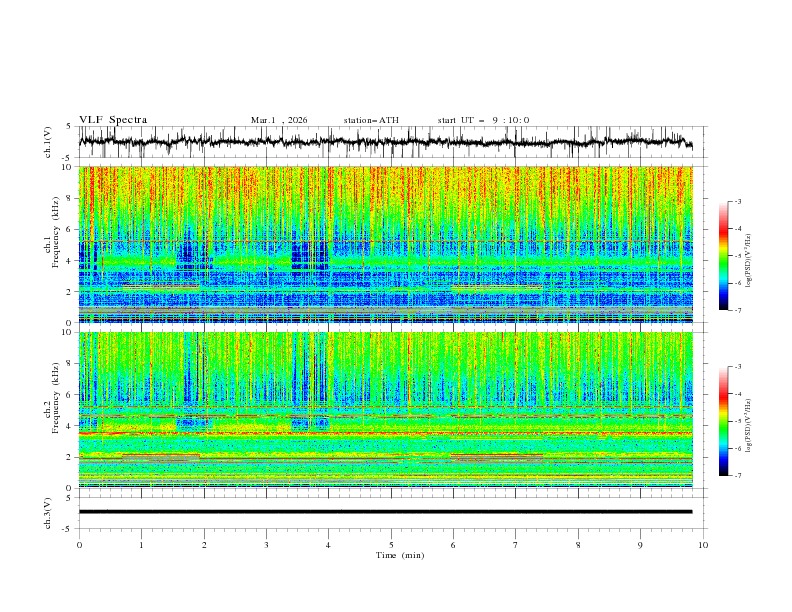Click the ch.2 color bar "log(PSD)(V²/Hz)" label
The height and width of the screenshot is (612, 792).
[x=748, y=426]
